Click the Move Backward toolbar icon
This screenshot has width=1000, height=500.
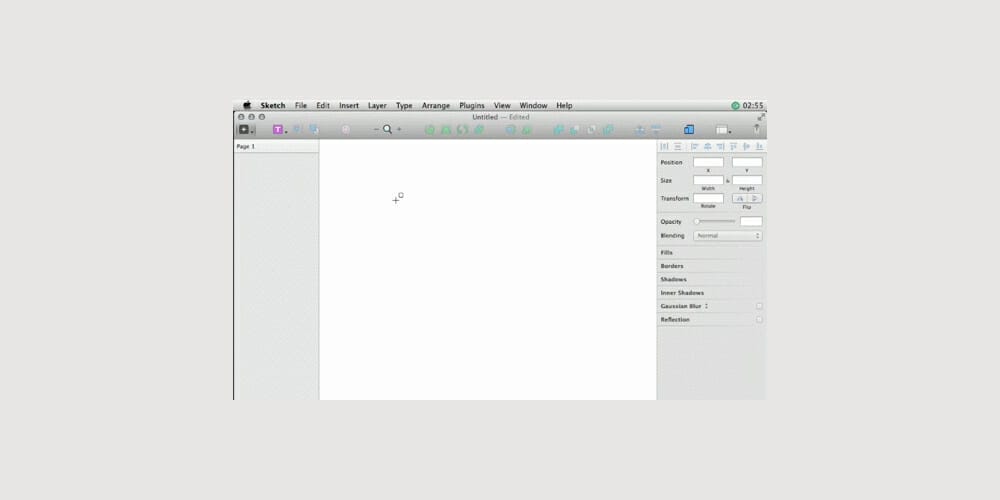(x=656, y=130)
